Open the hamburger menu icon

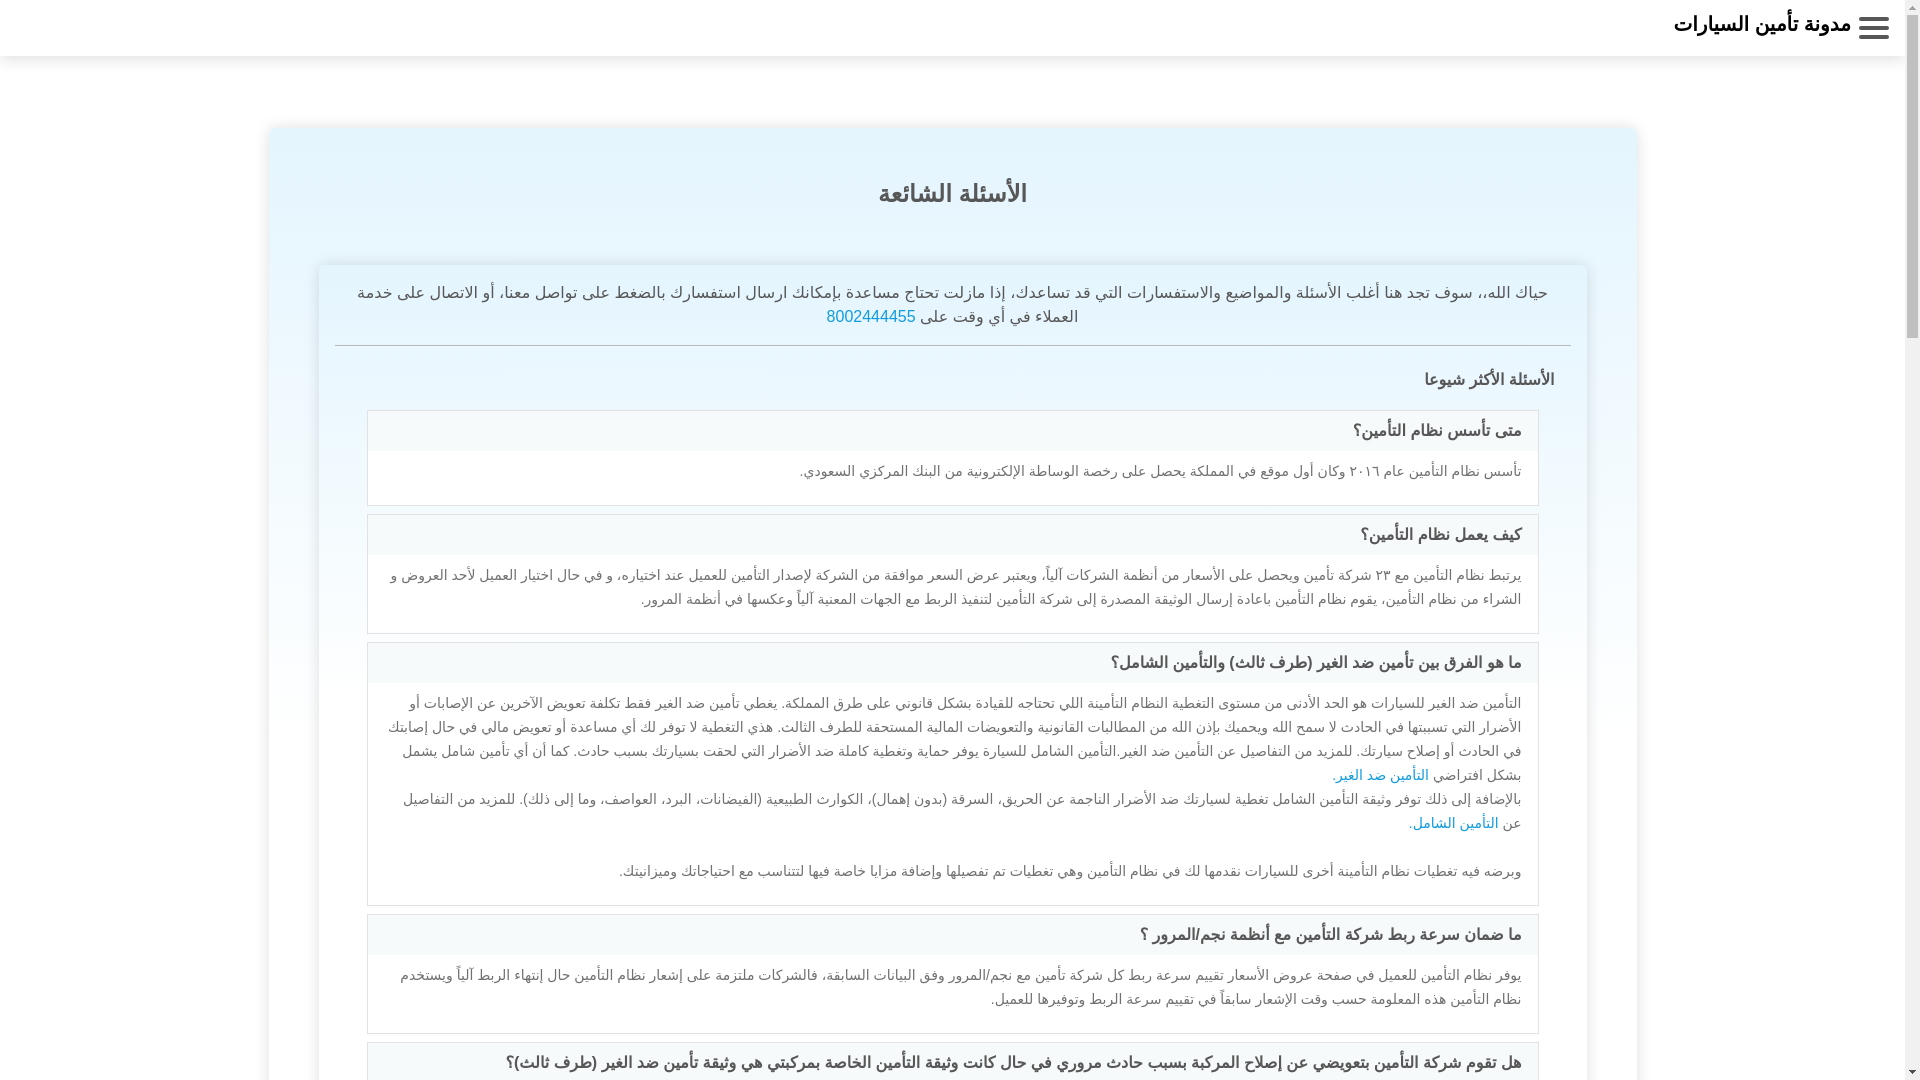coord(1873,28)
